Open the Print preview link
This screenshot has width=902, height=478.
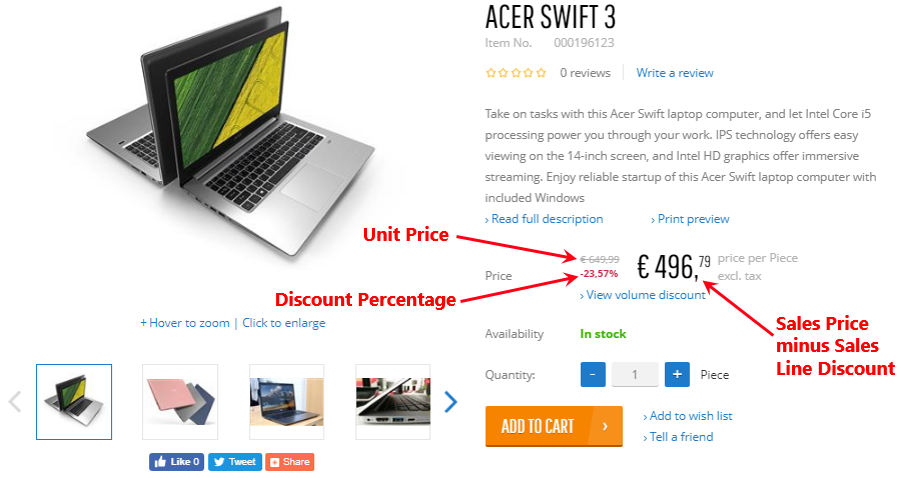pos(690,219)
